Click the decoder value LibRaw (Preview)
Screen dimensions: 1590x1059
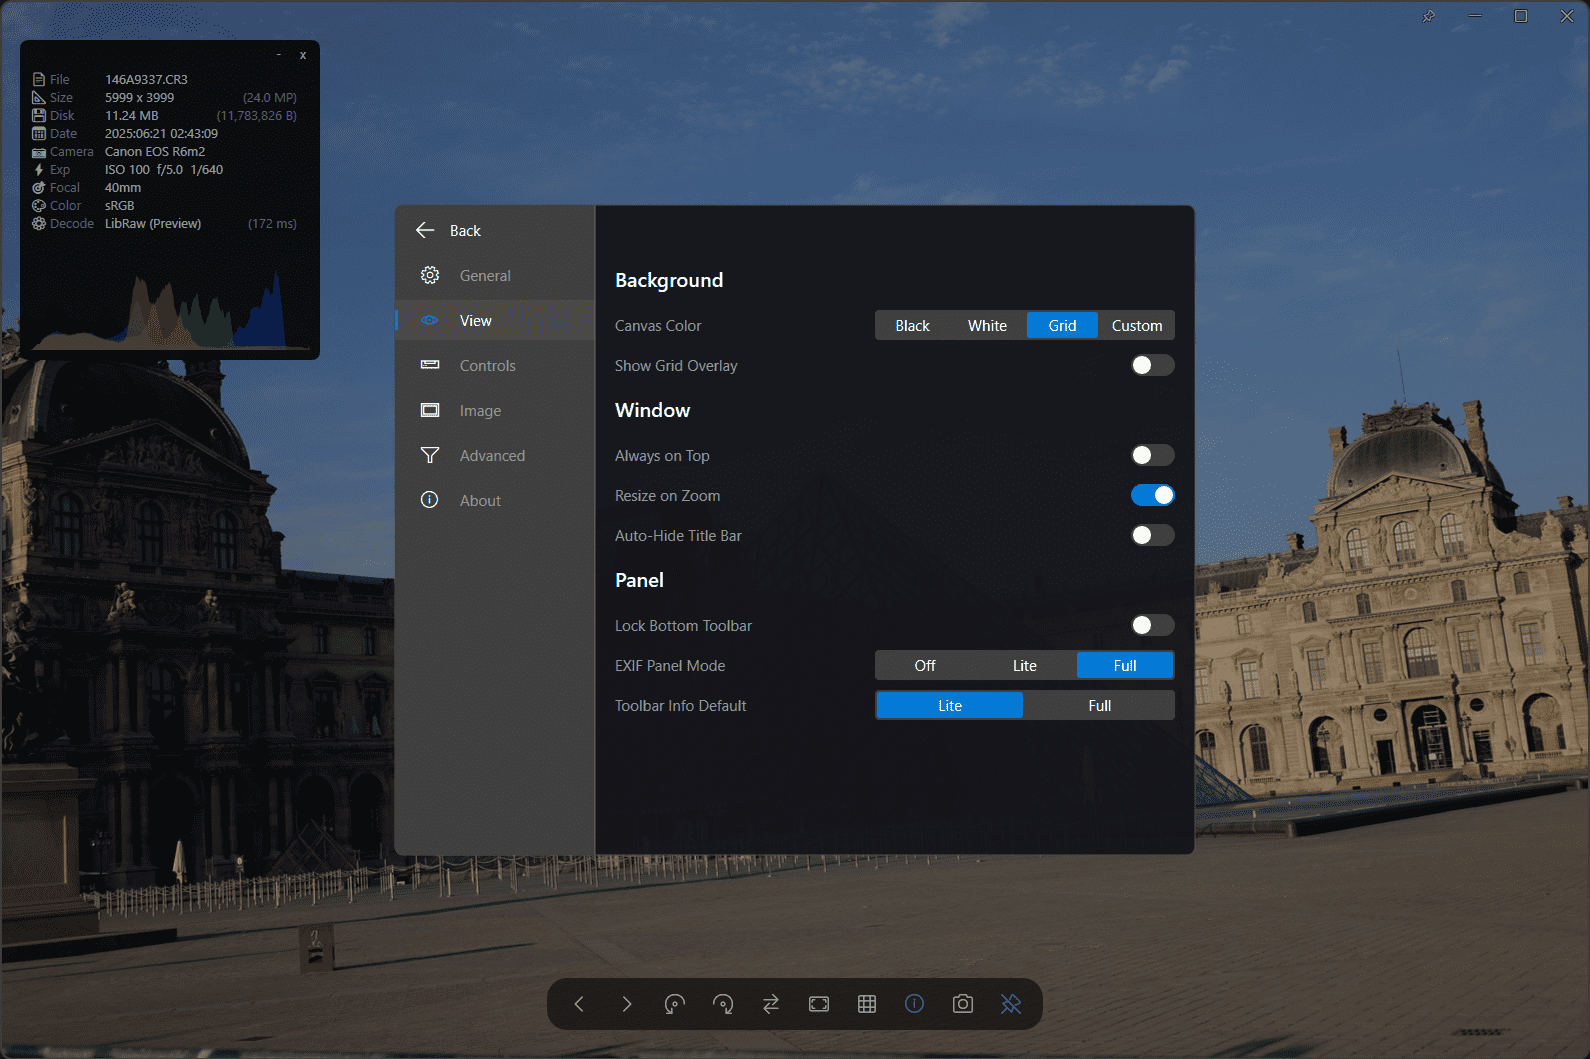pyautogui.click(x=153, y=223)
